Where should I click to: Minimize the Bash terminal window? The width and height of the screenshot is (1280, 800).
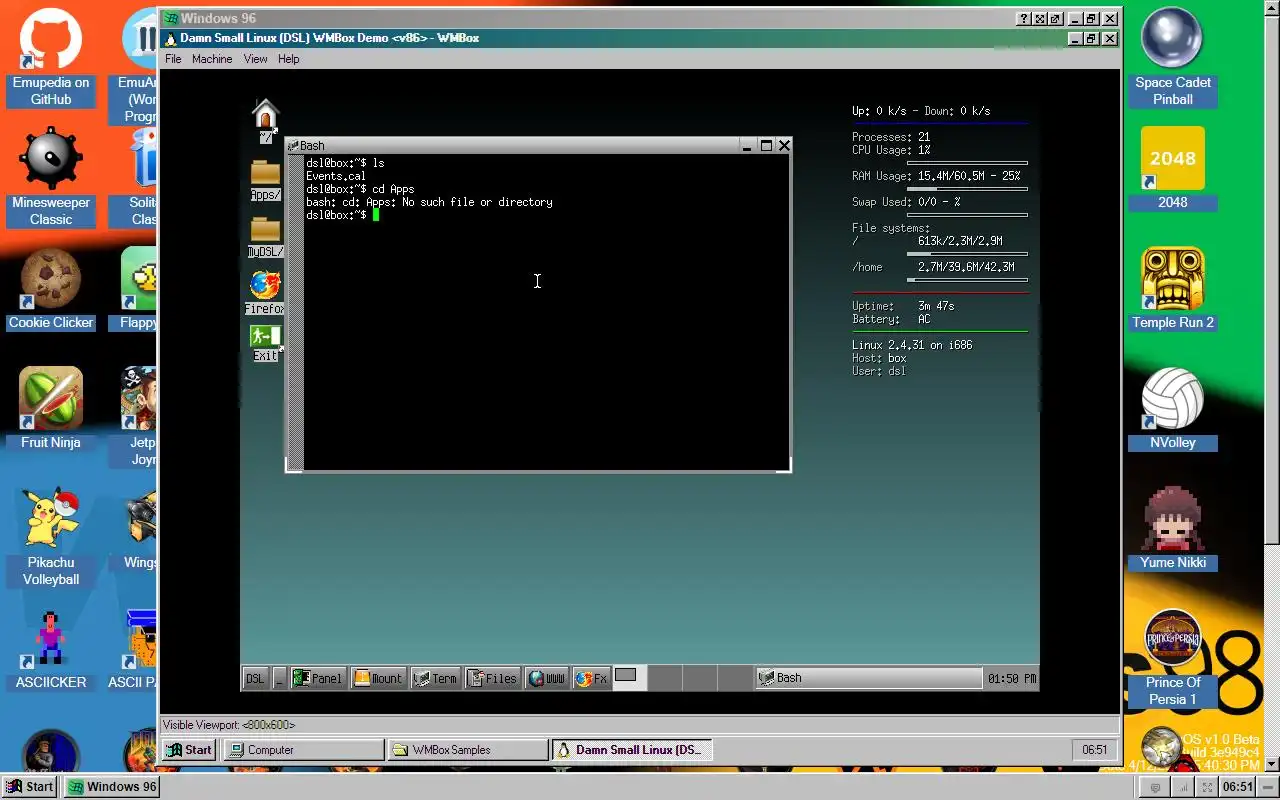[x=747, y=146]
